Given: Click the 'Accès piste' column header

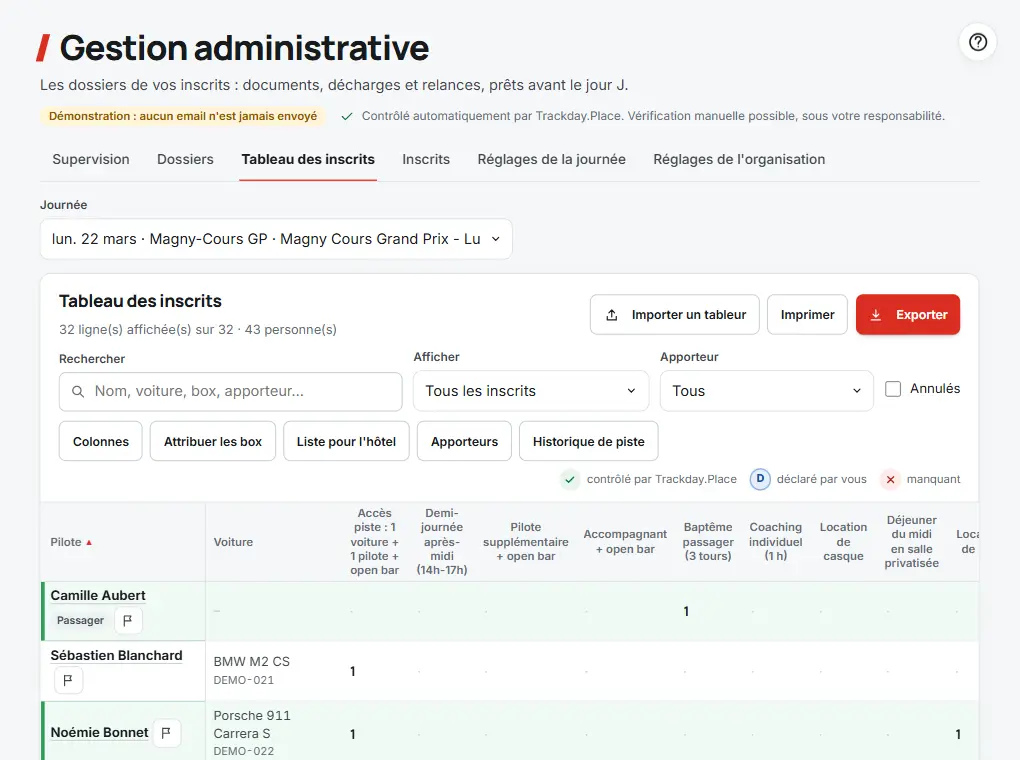Looking at the screenshot, I should pyautogui.click(x=375, y=542).
